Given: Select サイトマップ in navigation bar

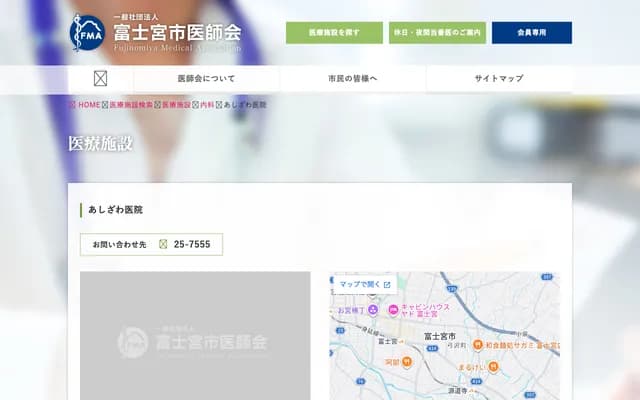Looking at the screenshot, I should click(x=498, y=79).
